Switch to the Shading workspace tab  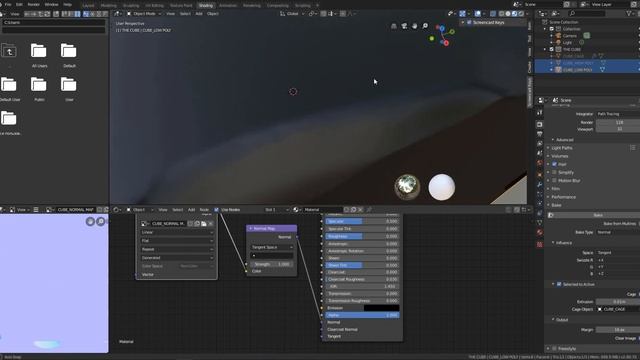pos(206,5)
